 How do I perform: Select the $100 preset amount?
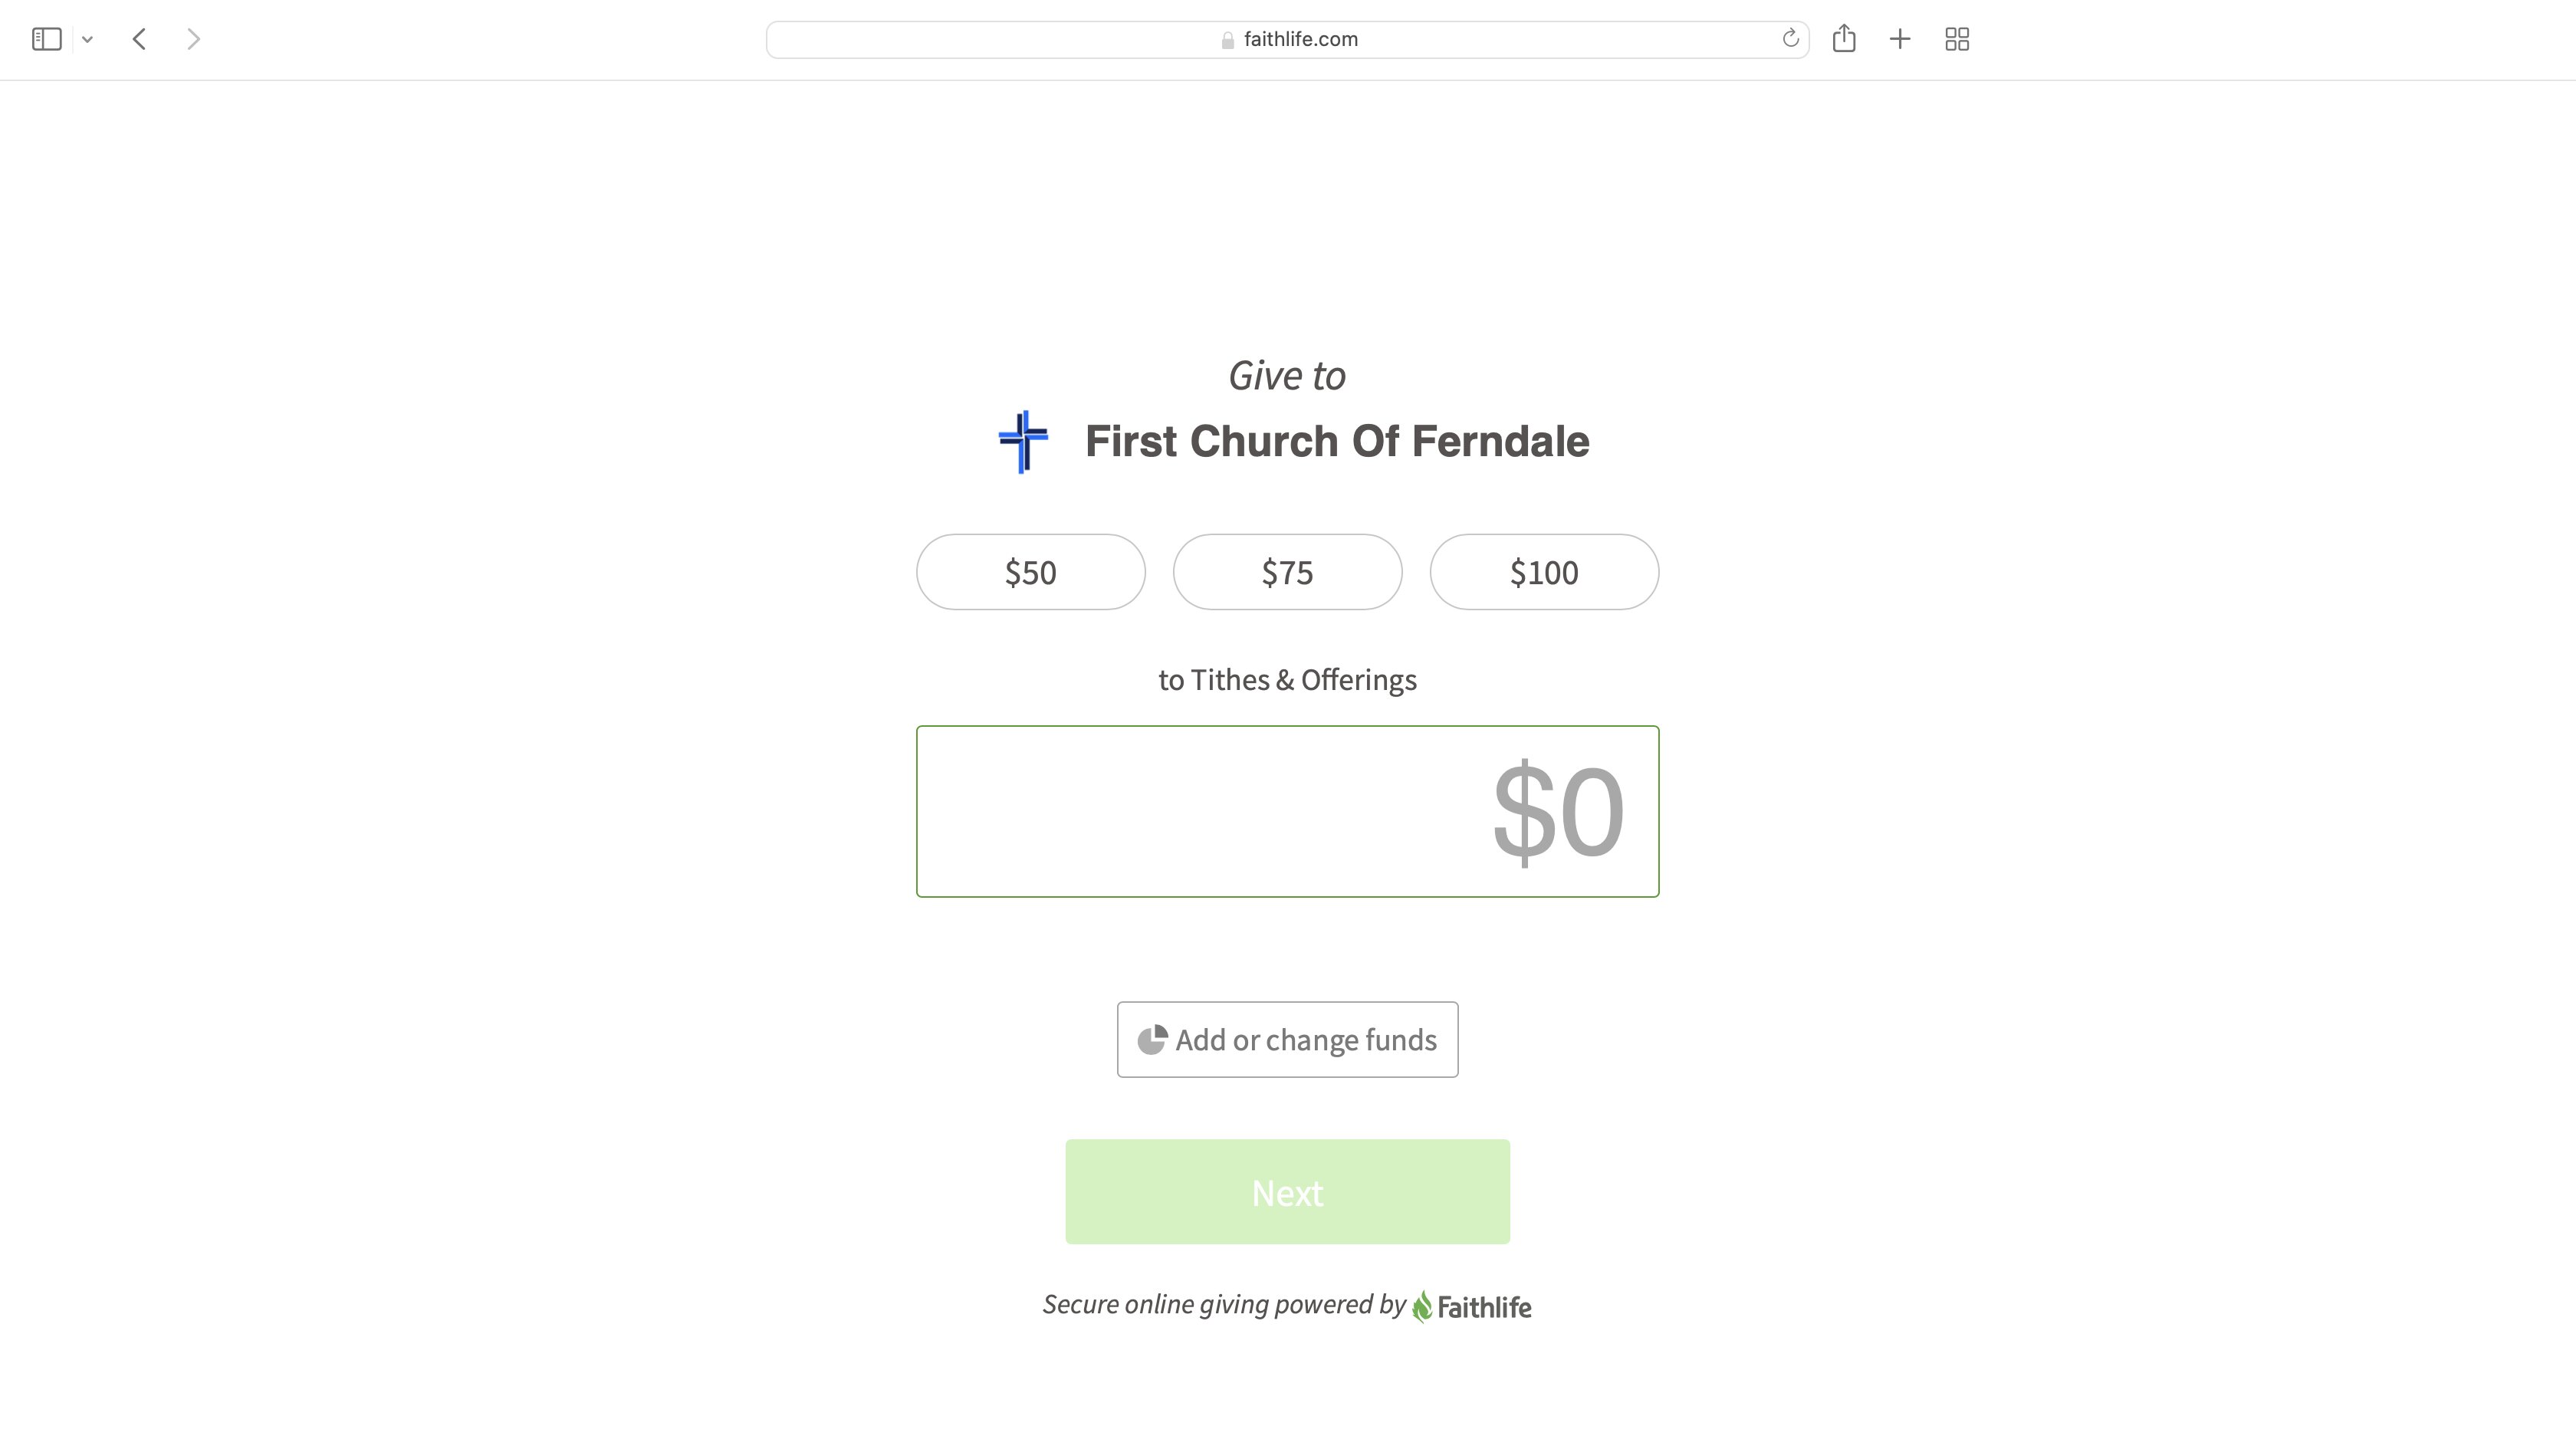1544,572
